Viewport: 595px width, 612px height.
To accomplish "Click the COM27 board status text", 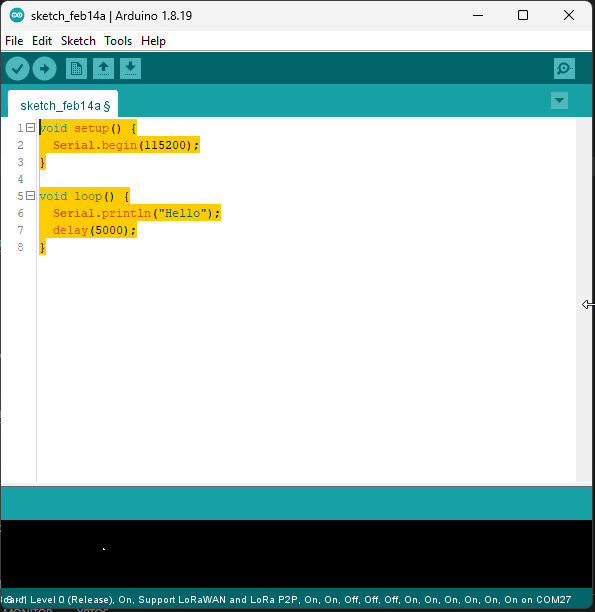I will pyautogui.click(x=553, y=600).
